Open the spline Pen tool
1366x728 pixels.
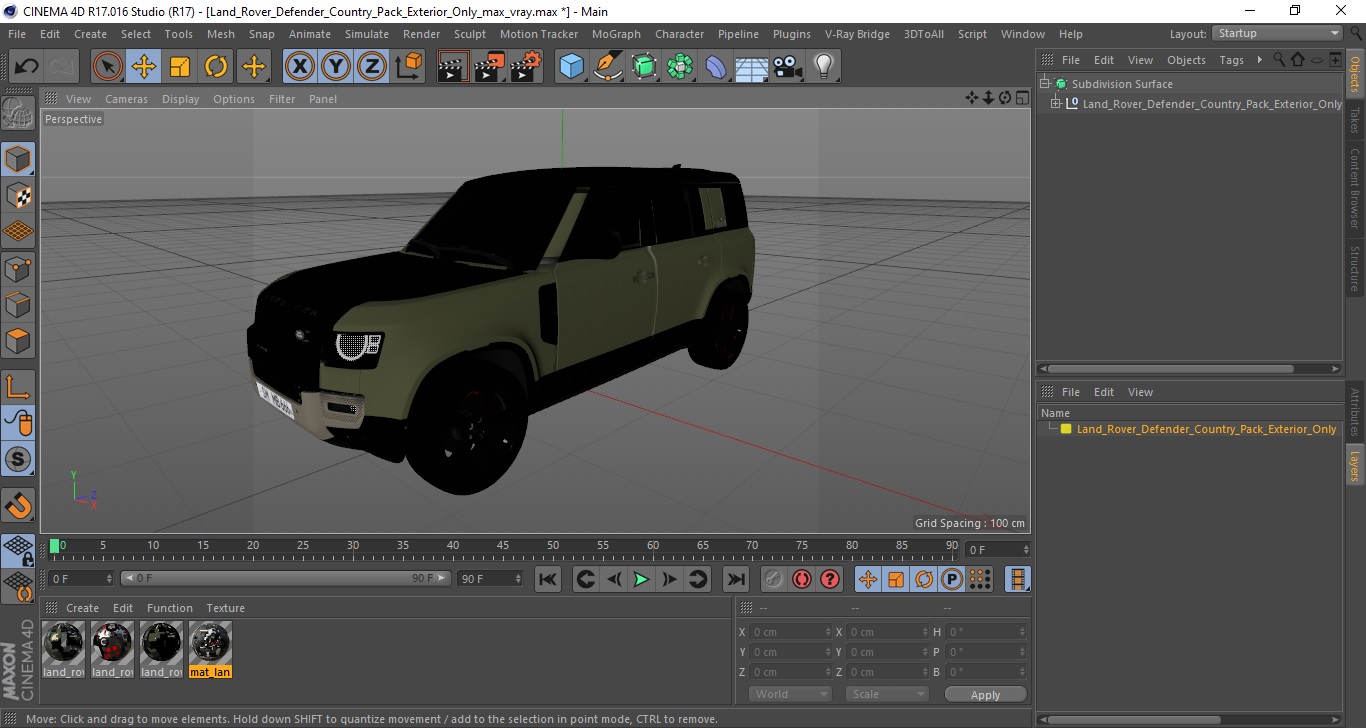tap(608, 67)
